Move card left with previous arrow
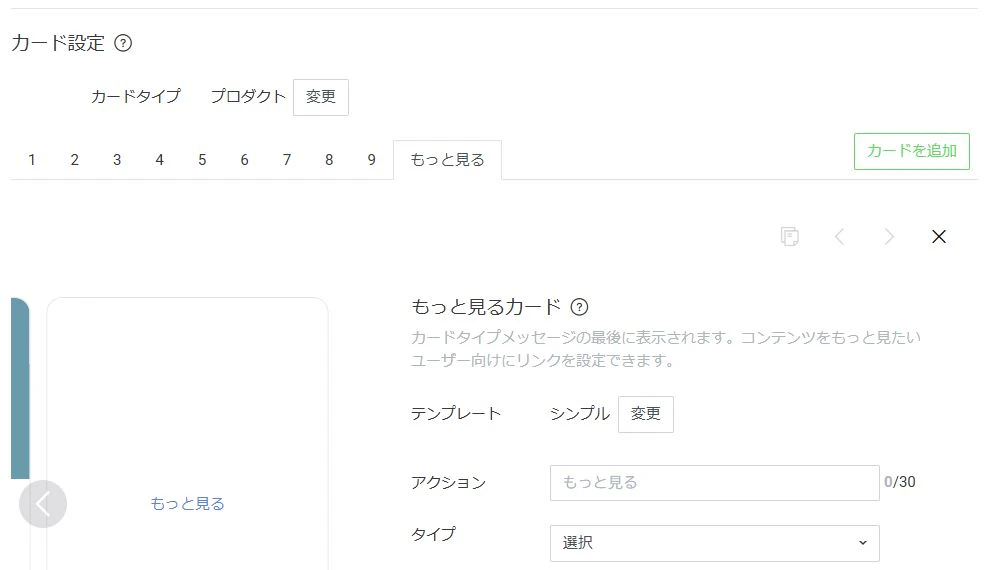 click(840, 237)
